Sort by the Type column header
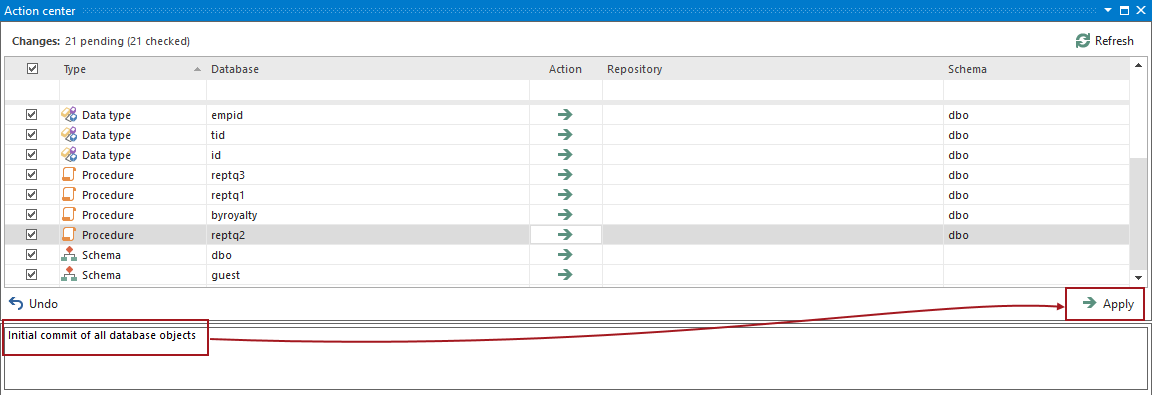This screenshot has height=395, width=1152. [132, 69]
